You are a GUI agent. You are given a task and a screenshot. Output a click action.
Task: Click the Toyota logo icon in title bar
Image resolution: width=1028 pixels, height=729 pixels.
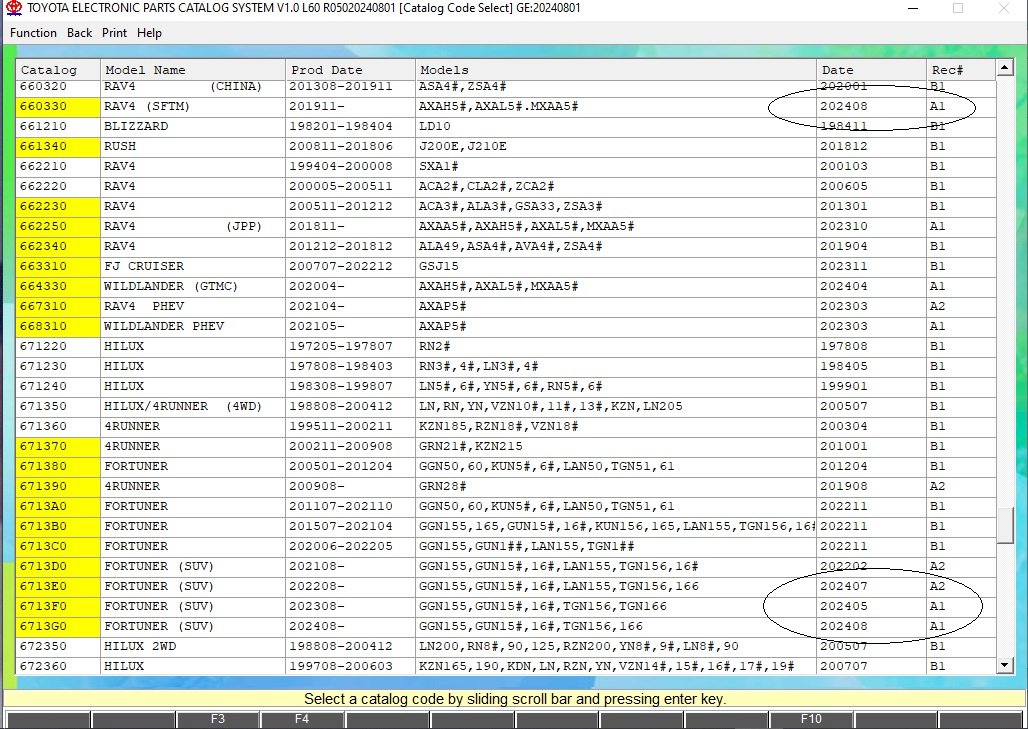tap(13, 9)
